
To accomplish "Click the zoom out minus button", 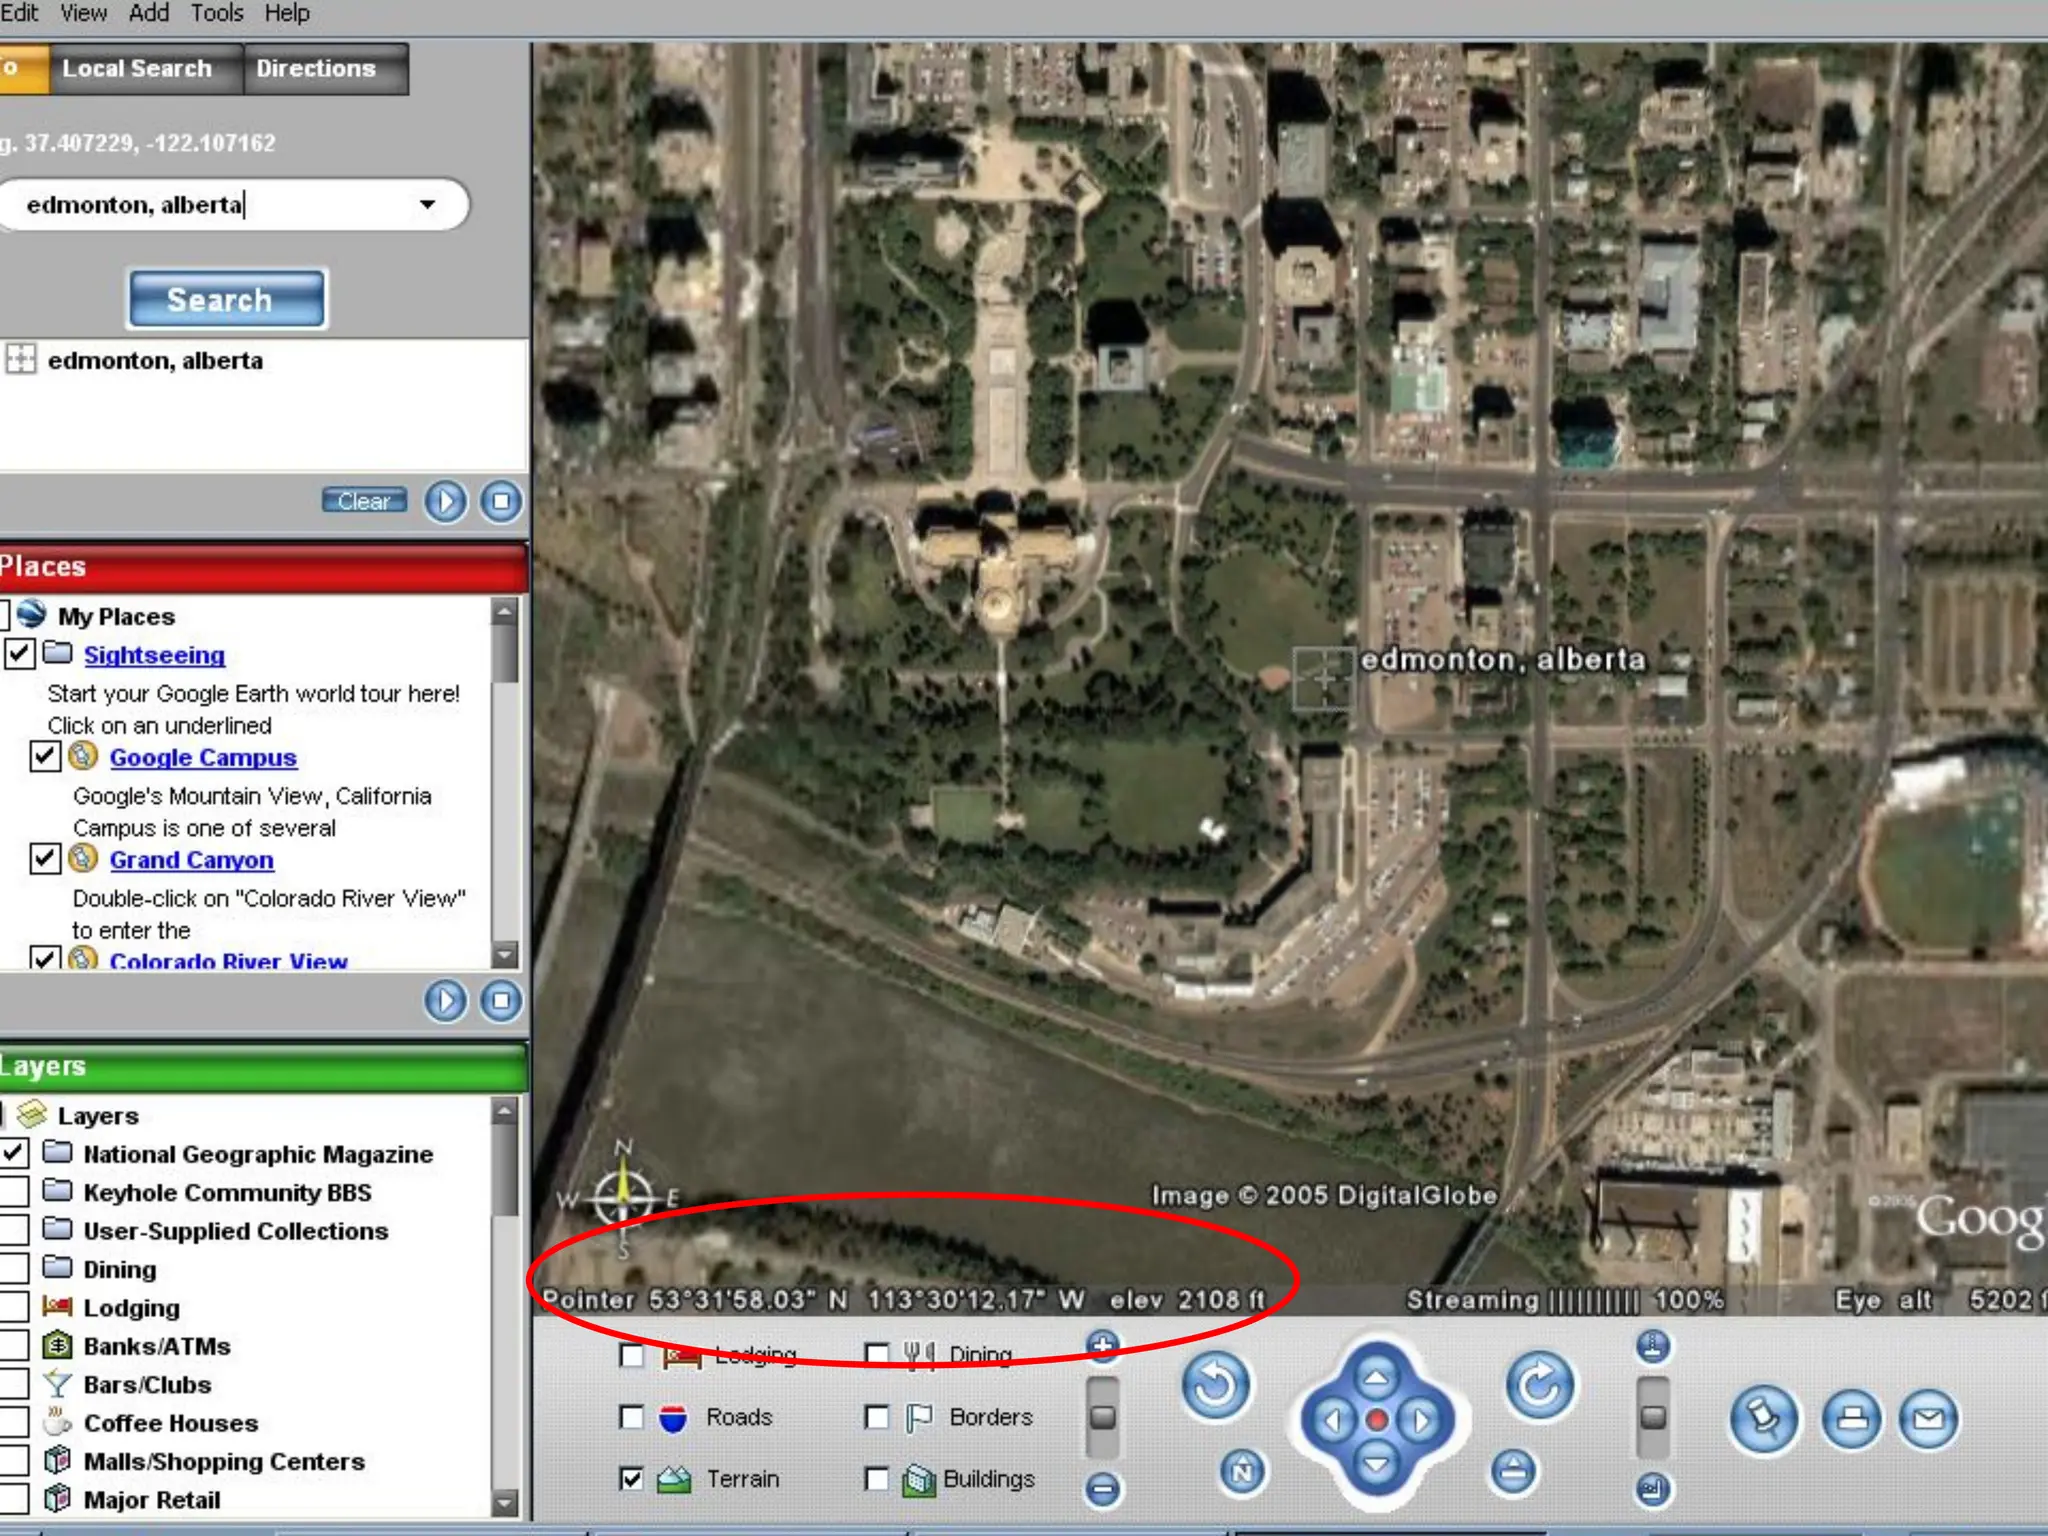I will click(1102, 1489).
